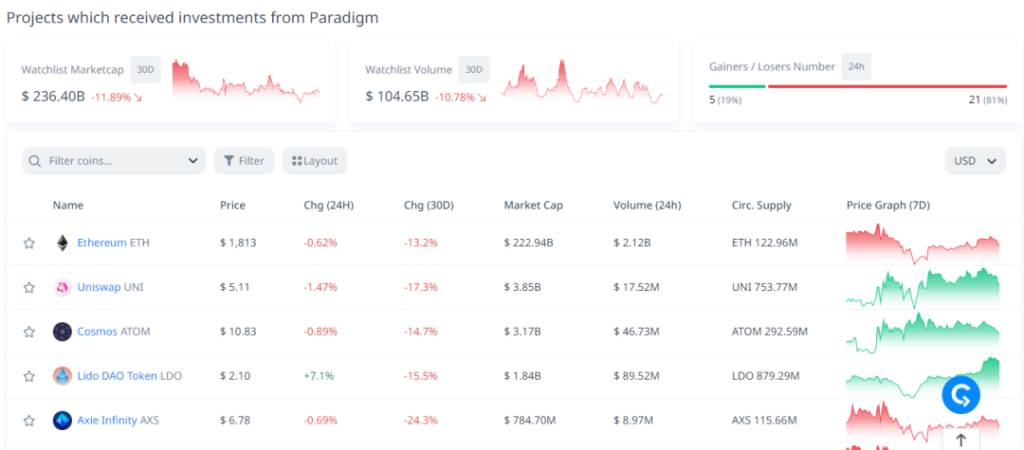
Task: Click the Ethereum coin logo icon
Action: tap(62, 243)
